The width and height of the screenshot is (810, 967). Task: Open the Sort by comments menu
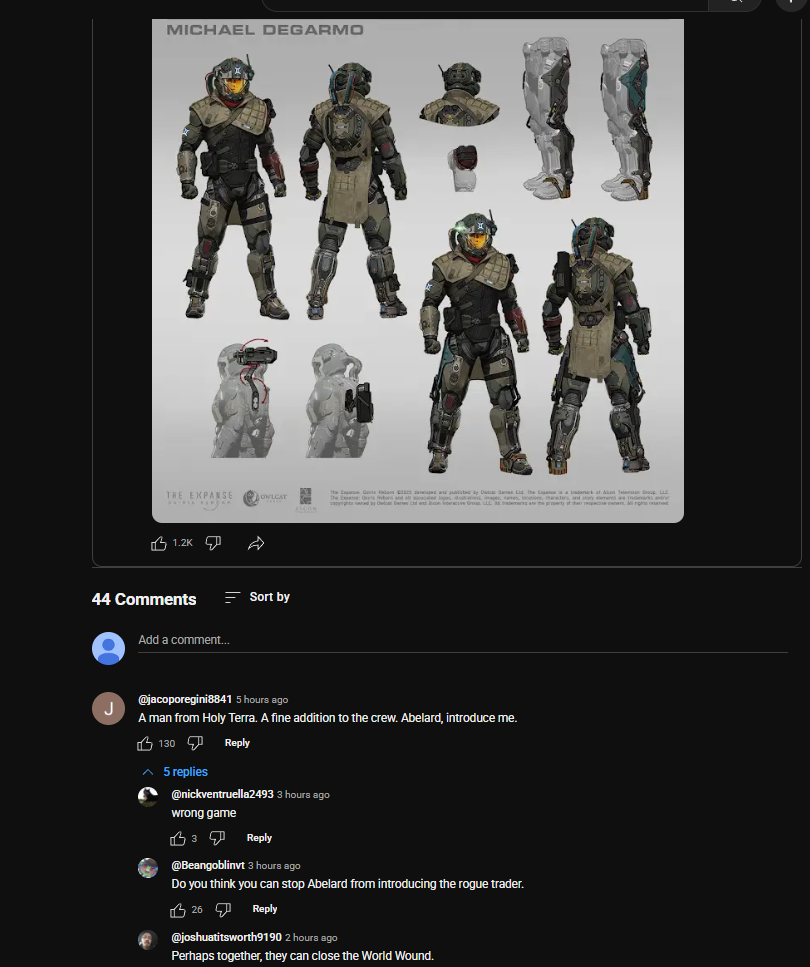coord(257,597)
